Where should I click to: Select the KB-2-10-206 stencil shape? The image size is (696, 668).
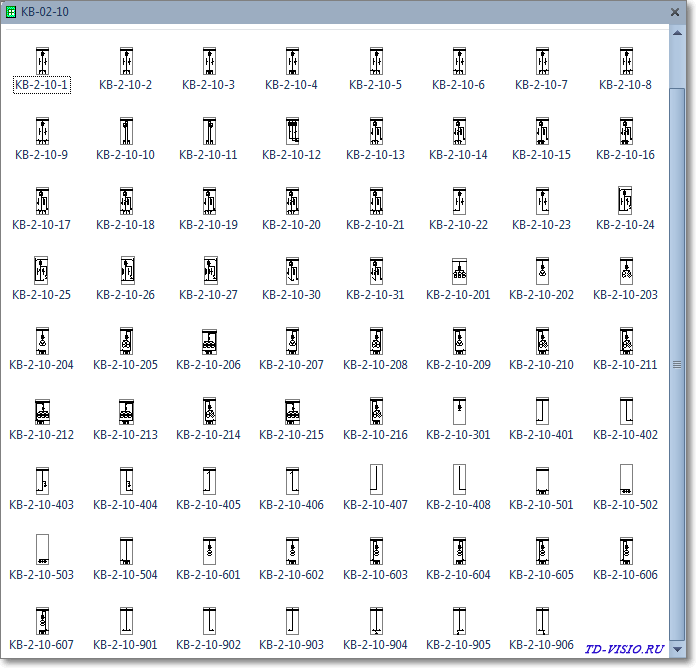[x=209, y=342]
